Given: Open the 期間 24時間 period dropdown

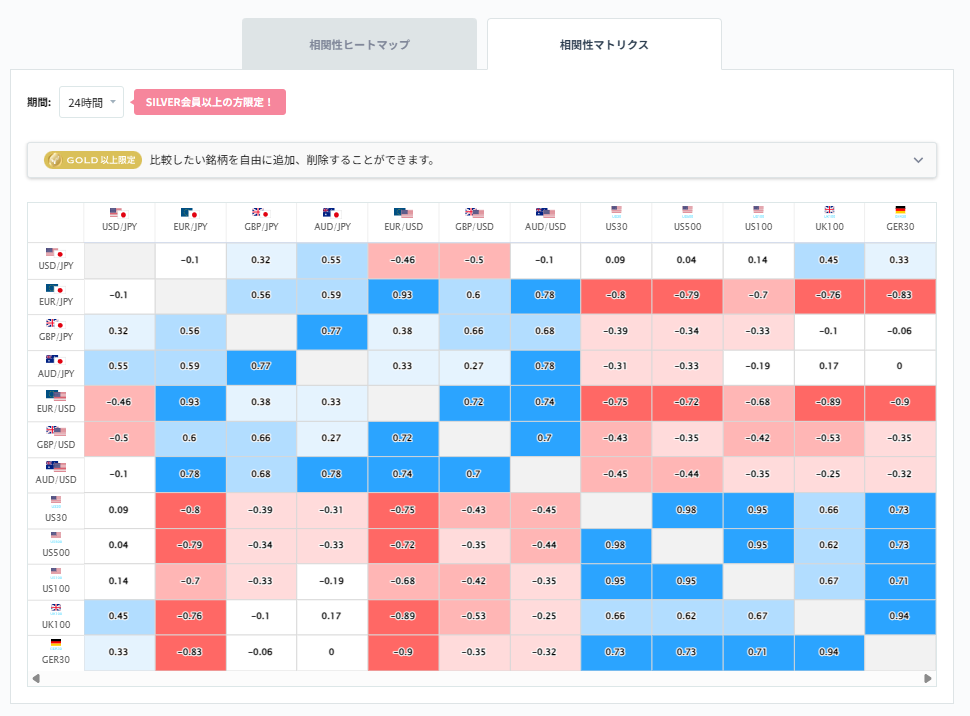Looking at the screenshot, I should 91,102.
